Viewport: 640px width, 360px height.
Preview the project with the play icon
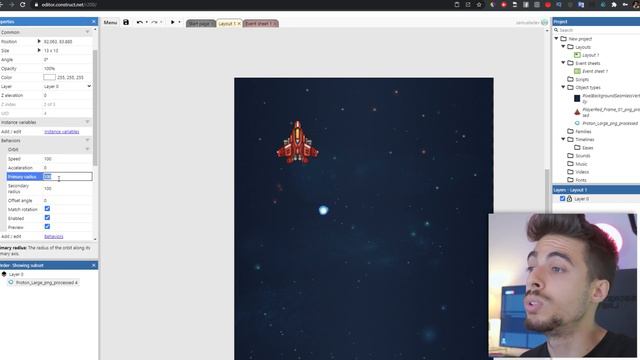(x=172, y=22)
